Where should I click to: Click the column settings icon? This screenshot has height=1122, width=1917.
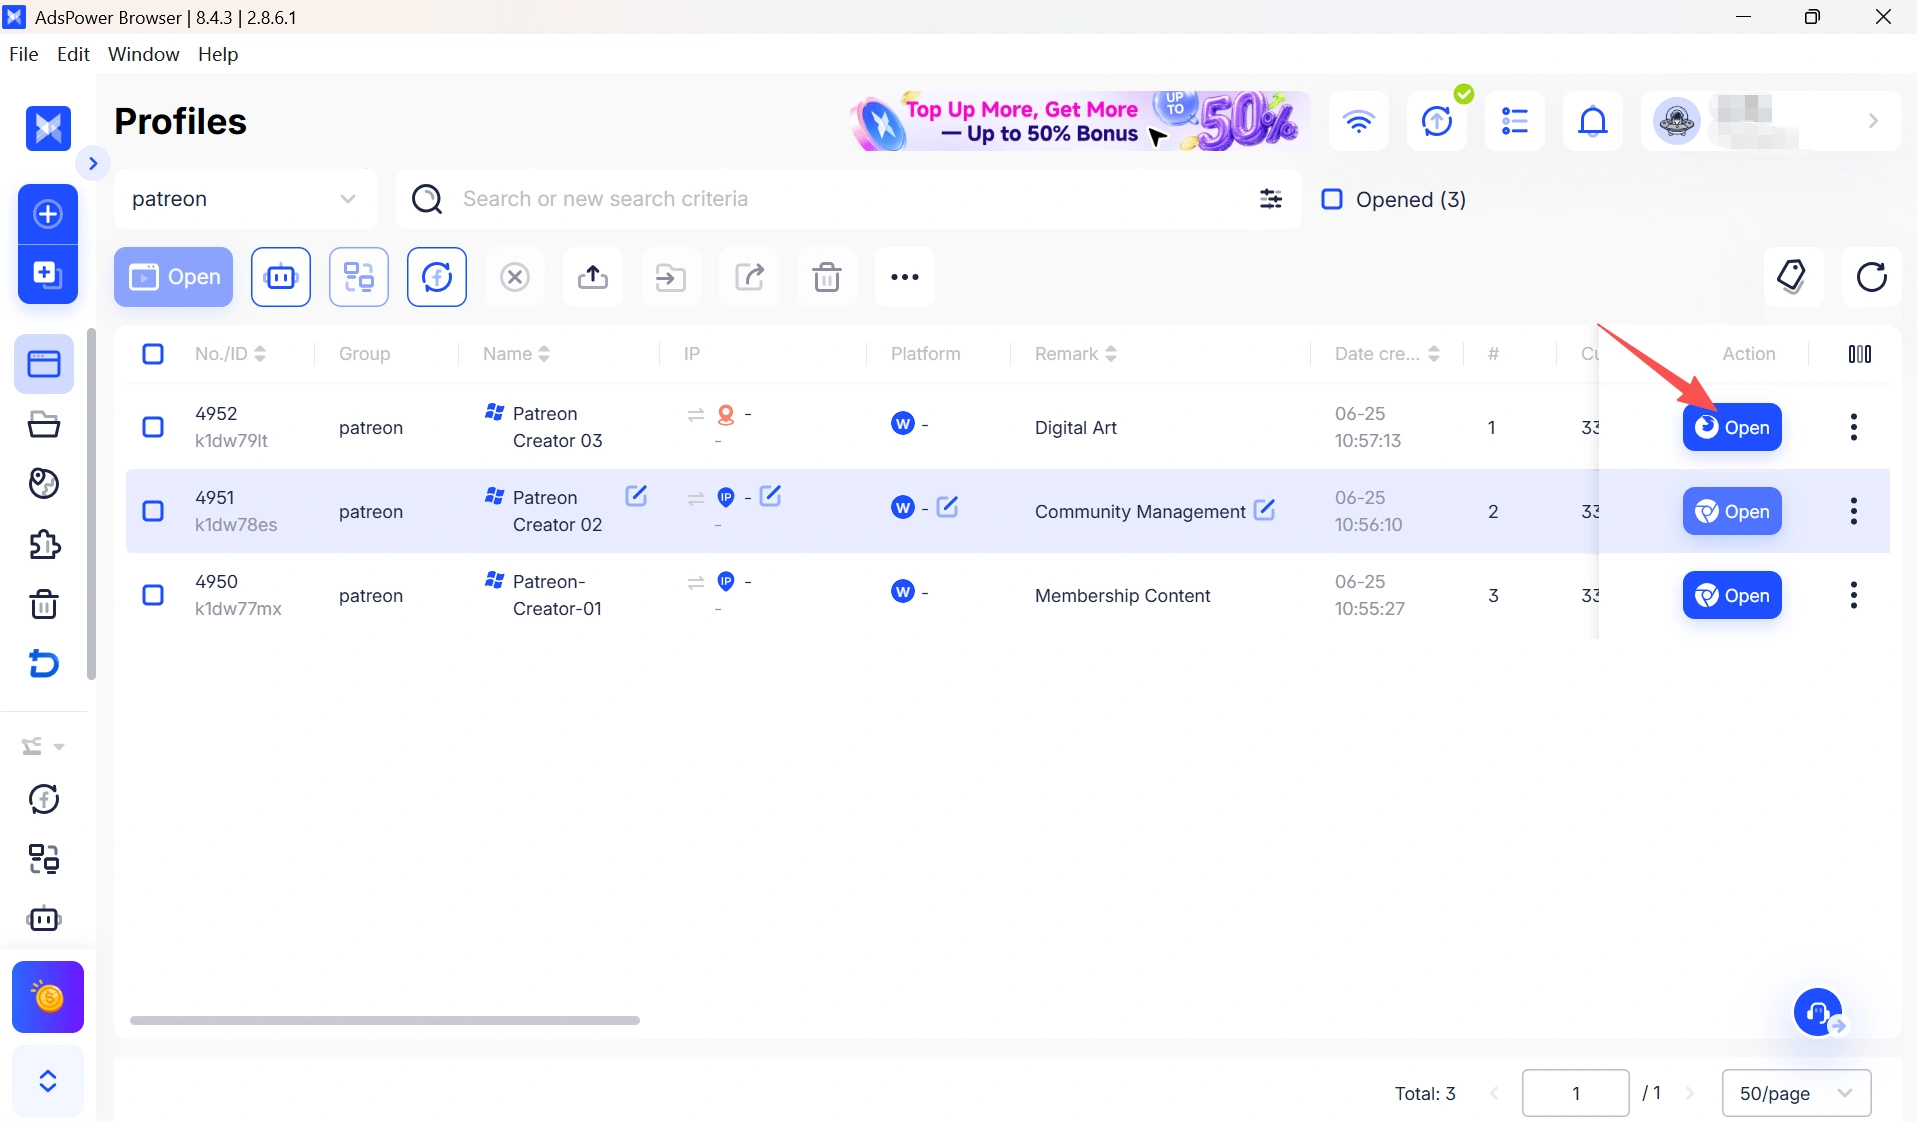(1860, 354)
